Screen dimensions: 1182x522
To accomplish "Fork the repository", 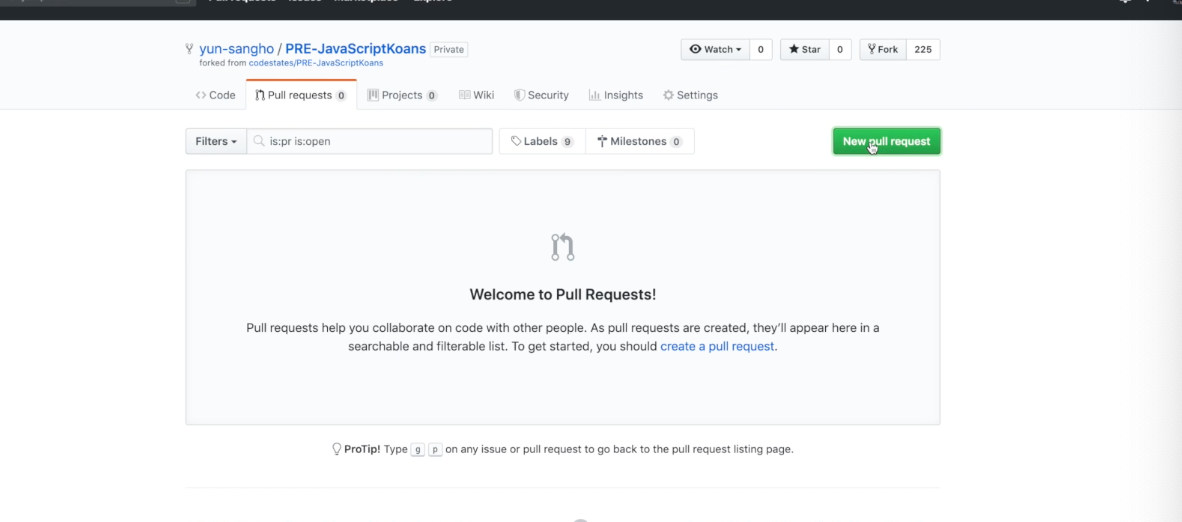I will pyautogui.click(x=883, y=50).
